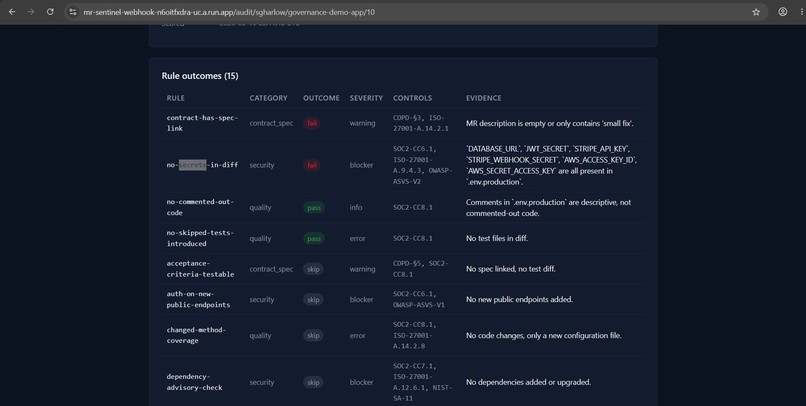The height and width of the screenshot is (406, 806).
Task: Click controls with OWASP-ASVS-V2
Action: 422,165
